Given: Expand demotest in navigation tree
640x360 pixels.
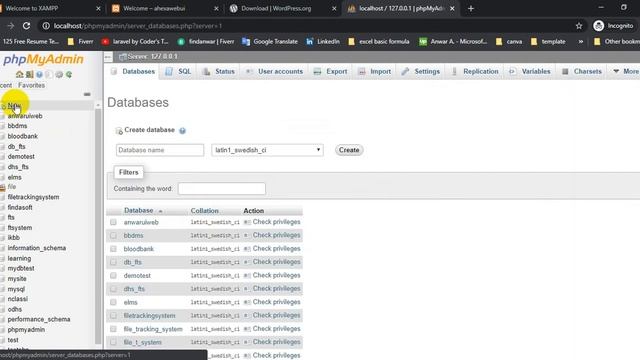Looking at the screenshot, I should pyautogui.click(x=3, y=157).
